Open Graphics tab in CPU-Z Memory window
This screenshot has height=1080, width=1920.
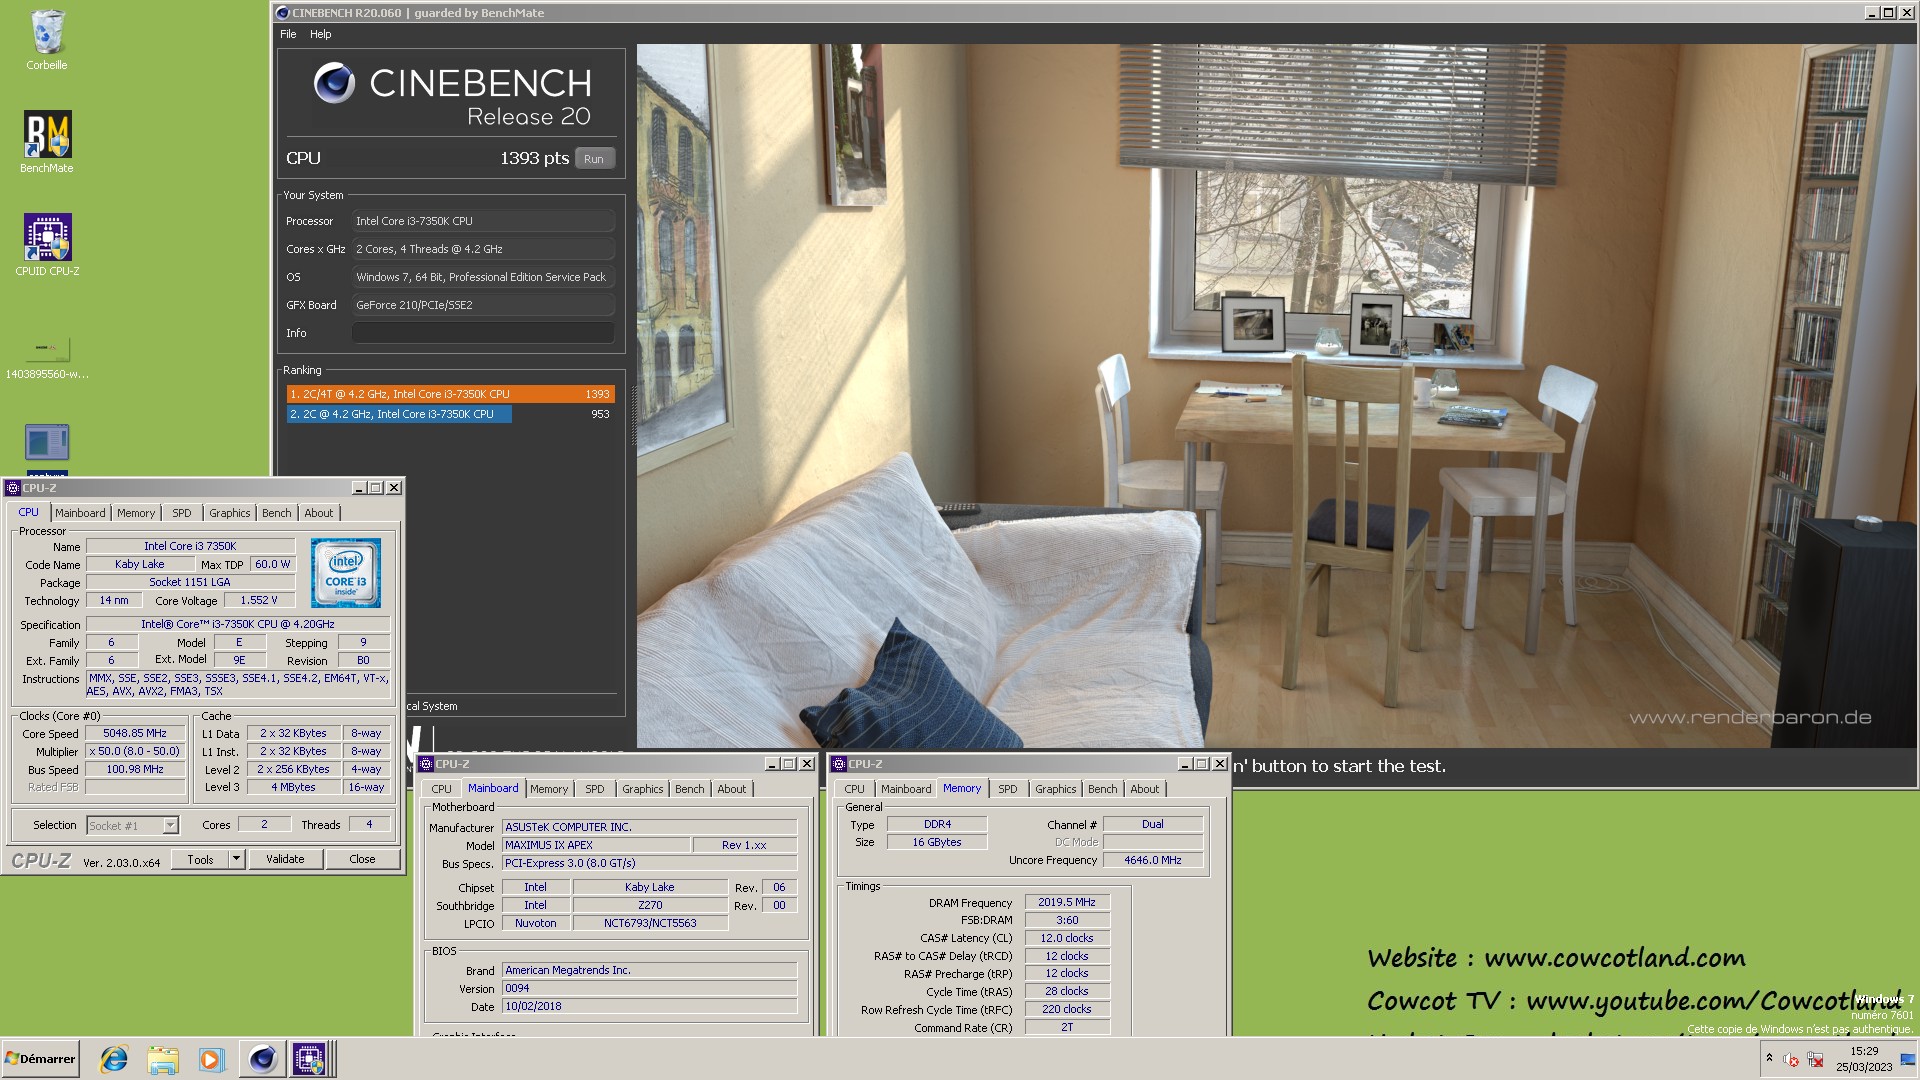click(x=1056, y=789)
